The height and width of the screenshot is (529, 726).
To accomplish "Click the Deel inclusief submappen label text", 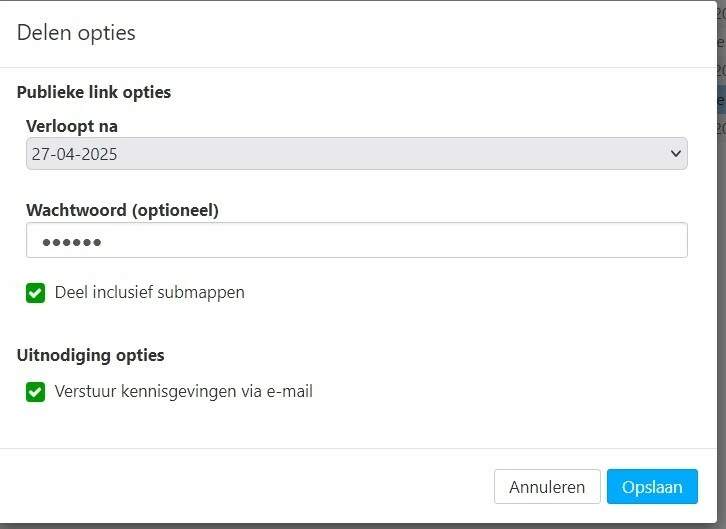I will pyautogui.click(x=150, y=293).
